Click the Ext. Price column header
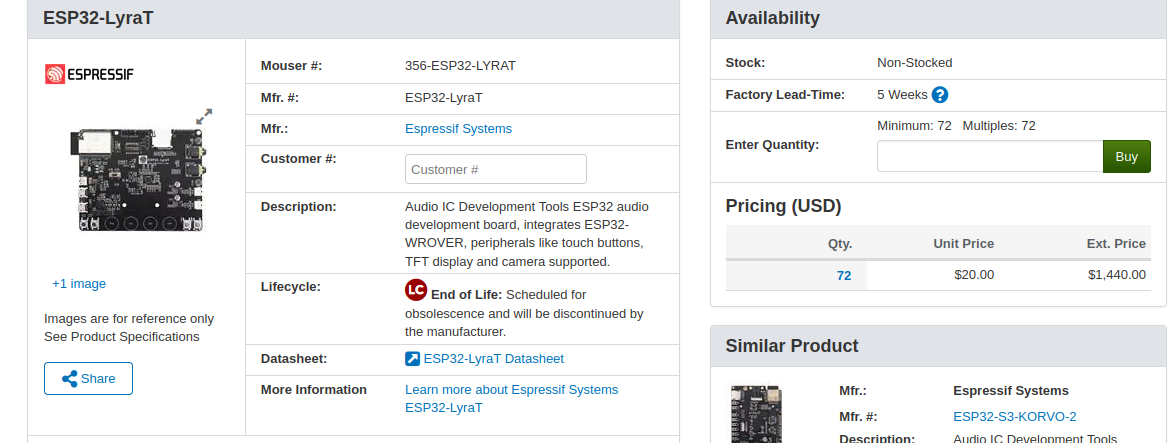Screen dimensions: 1174x443 [1116, 244]
